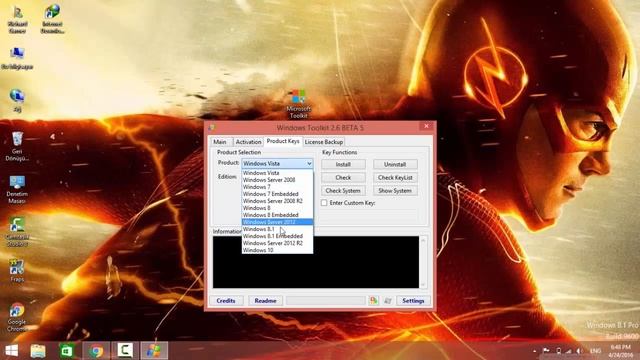Switch to Camtasia in the taskbar
Viewport: 640px width, 360px height.
coord(125,351)
